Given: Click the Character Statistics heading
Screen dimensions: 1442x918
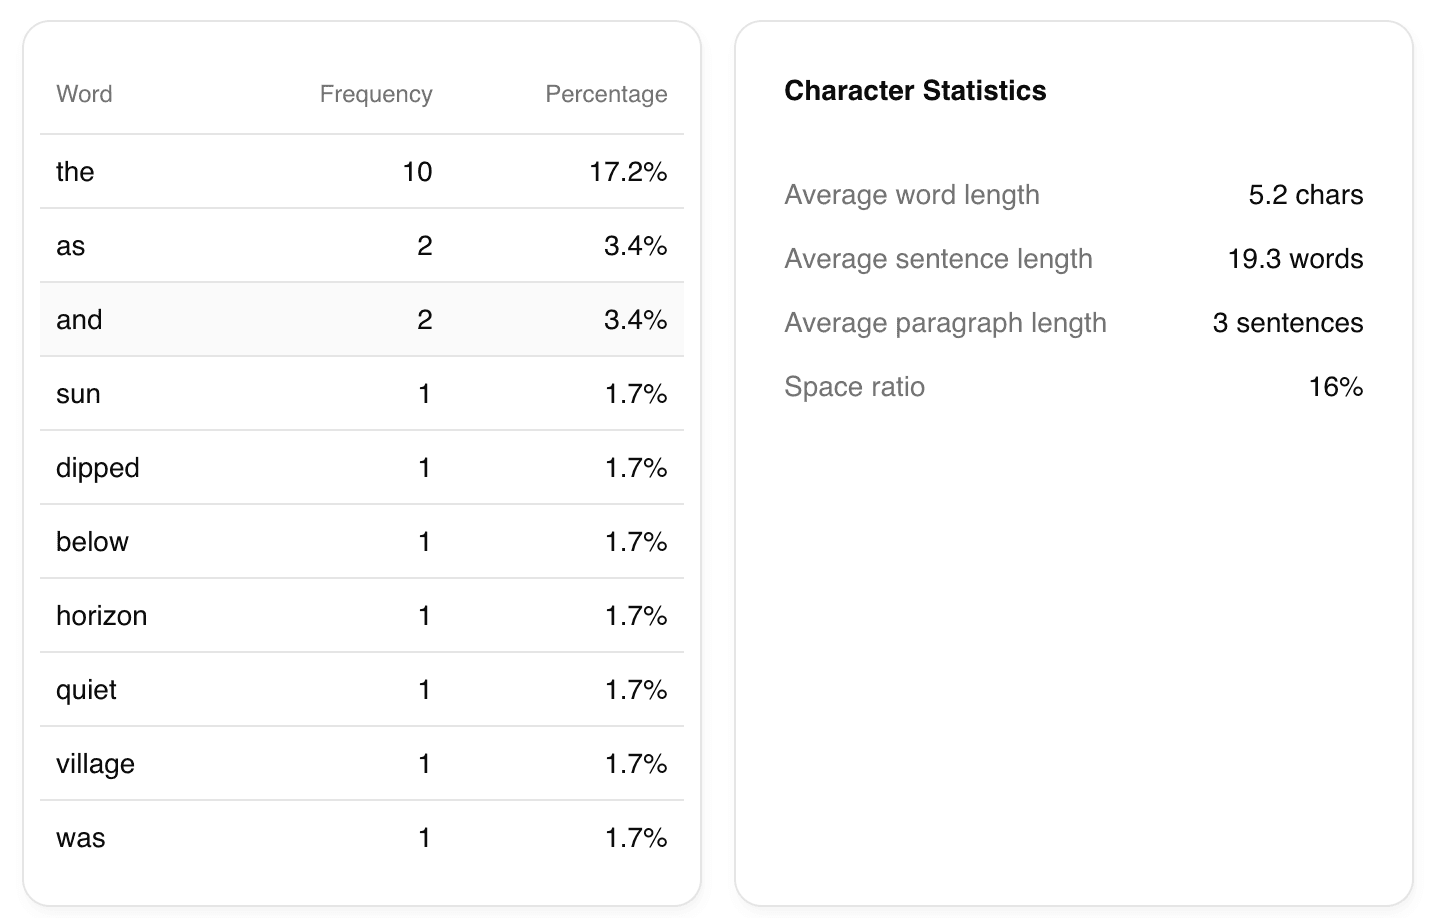Looking at the screenshot, I should pyautogui.click(x=915, y=91).
